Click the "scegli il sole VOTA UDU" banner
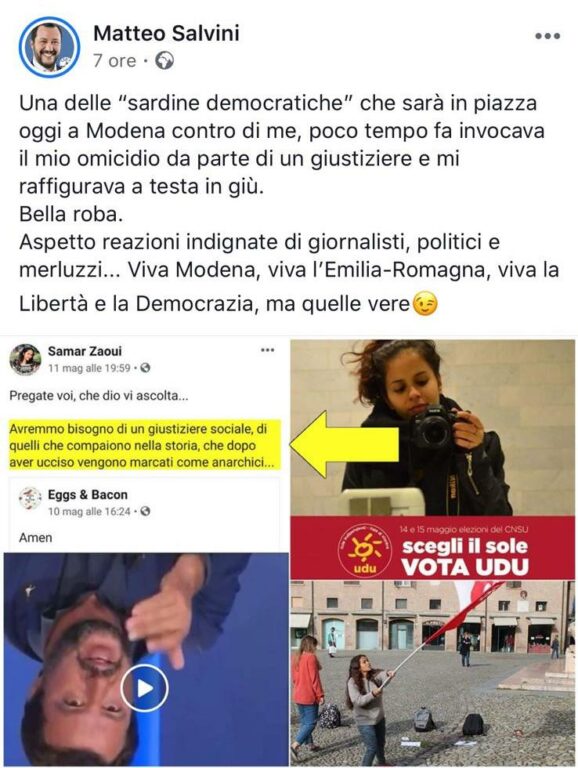578x768 pixels. tap(433, 548)
